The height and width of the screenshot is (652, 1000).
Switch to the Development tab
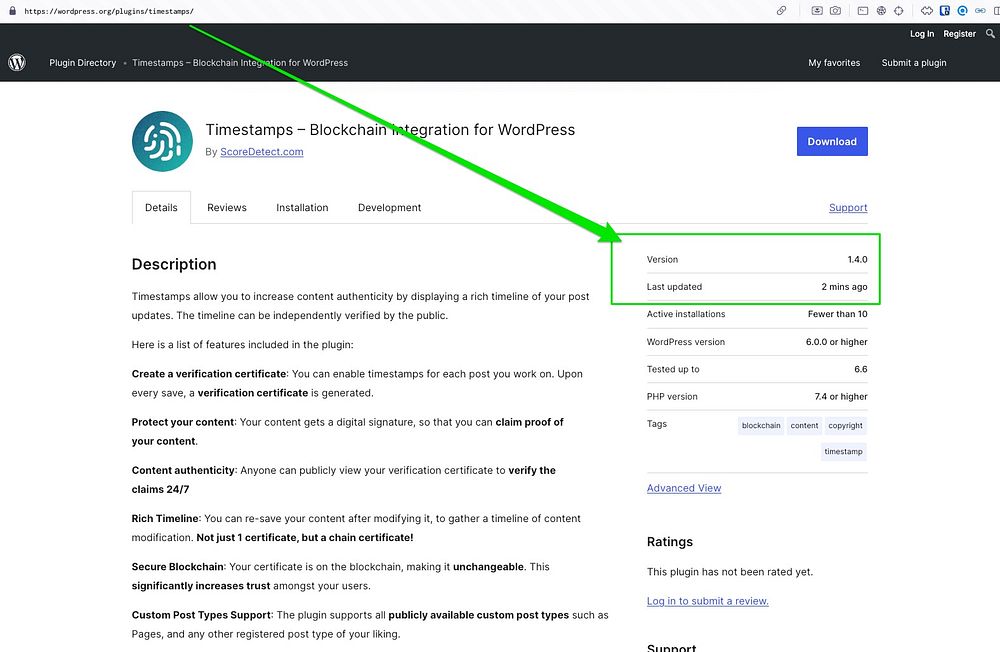[x=389, y=207]
